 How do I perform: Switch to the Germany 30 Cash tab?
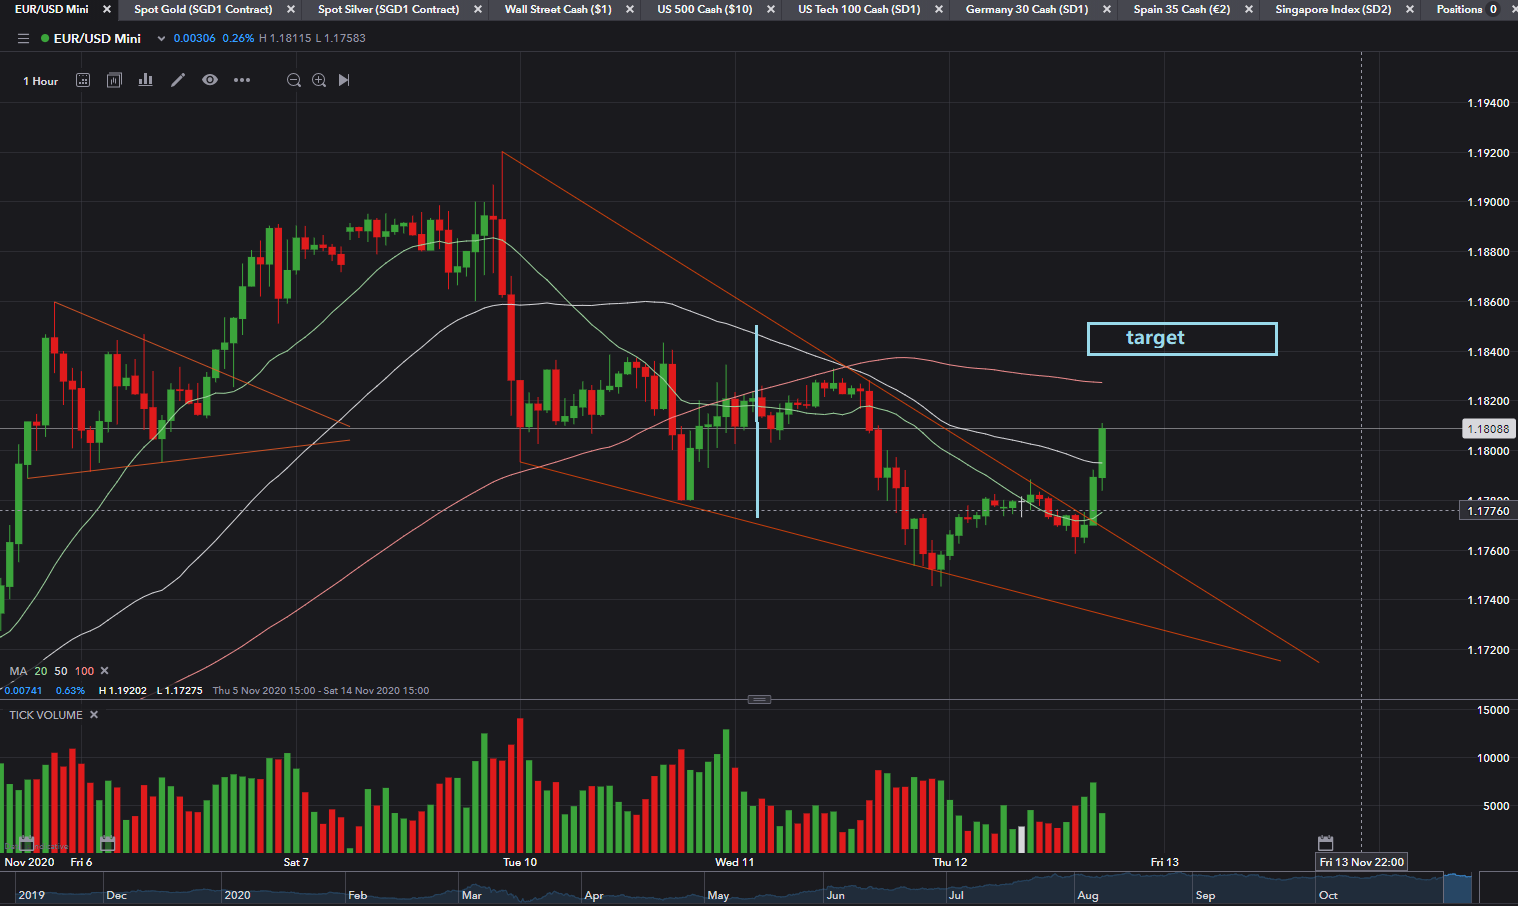coord(1026,9)
